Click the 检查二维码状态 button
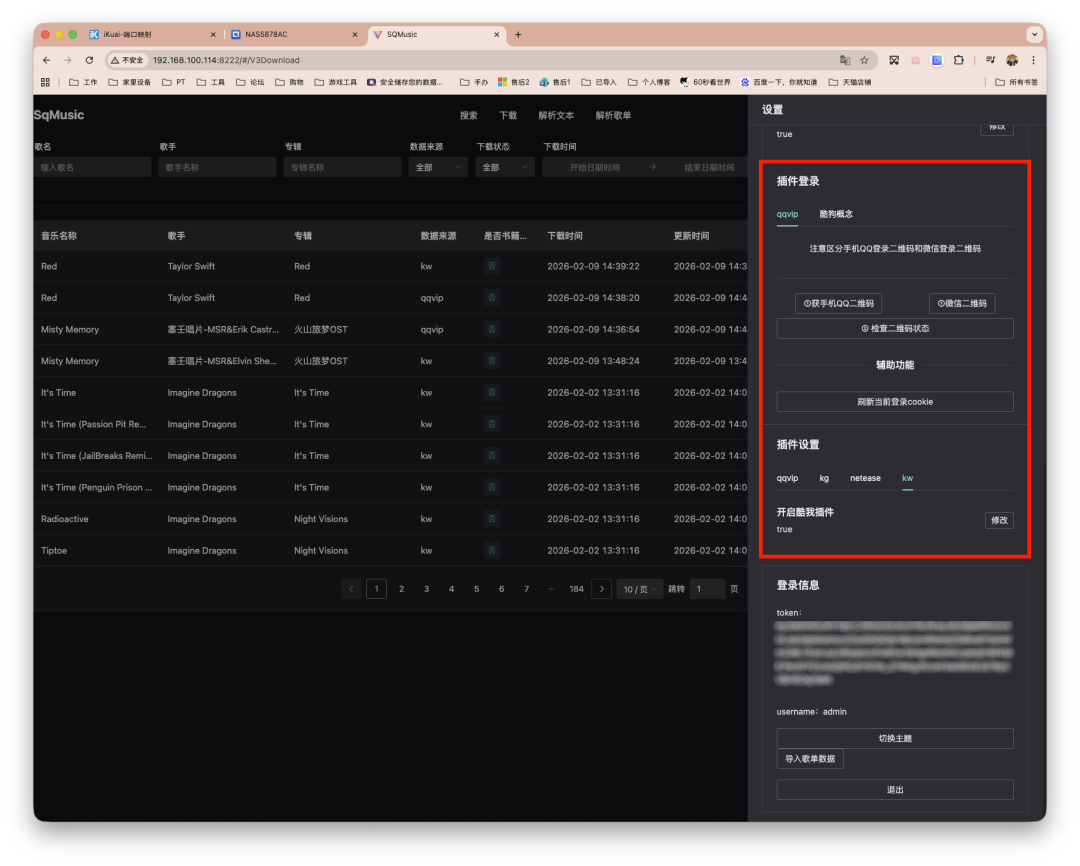The width and height of the screenshot is (1080, 866). coord(894,328)
